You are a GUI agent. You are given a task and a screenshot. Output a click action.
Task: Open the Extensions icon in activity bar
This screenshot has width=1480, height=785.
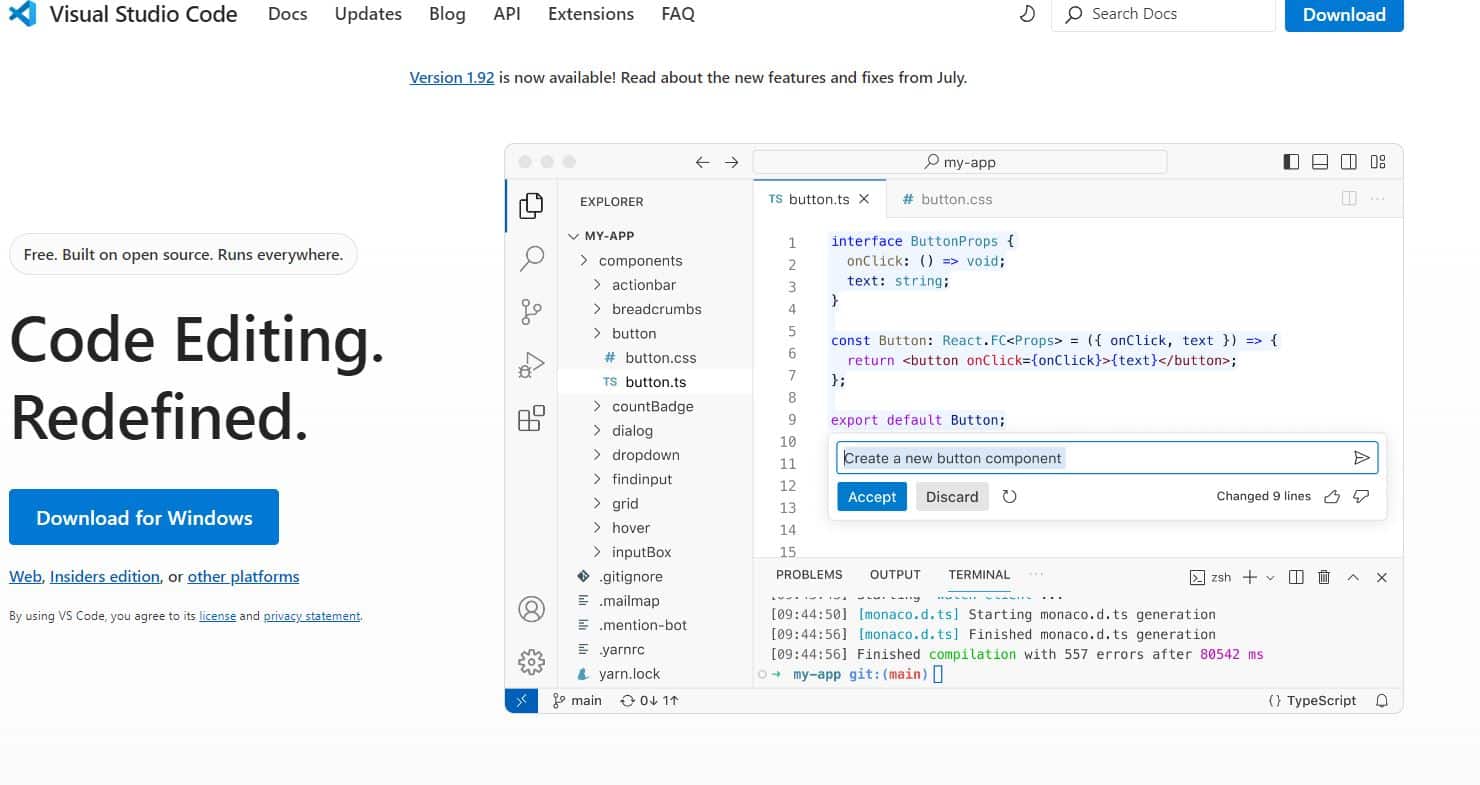pos(531,418)
